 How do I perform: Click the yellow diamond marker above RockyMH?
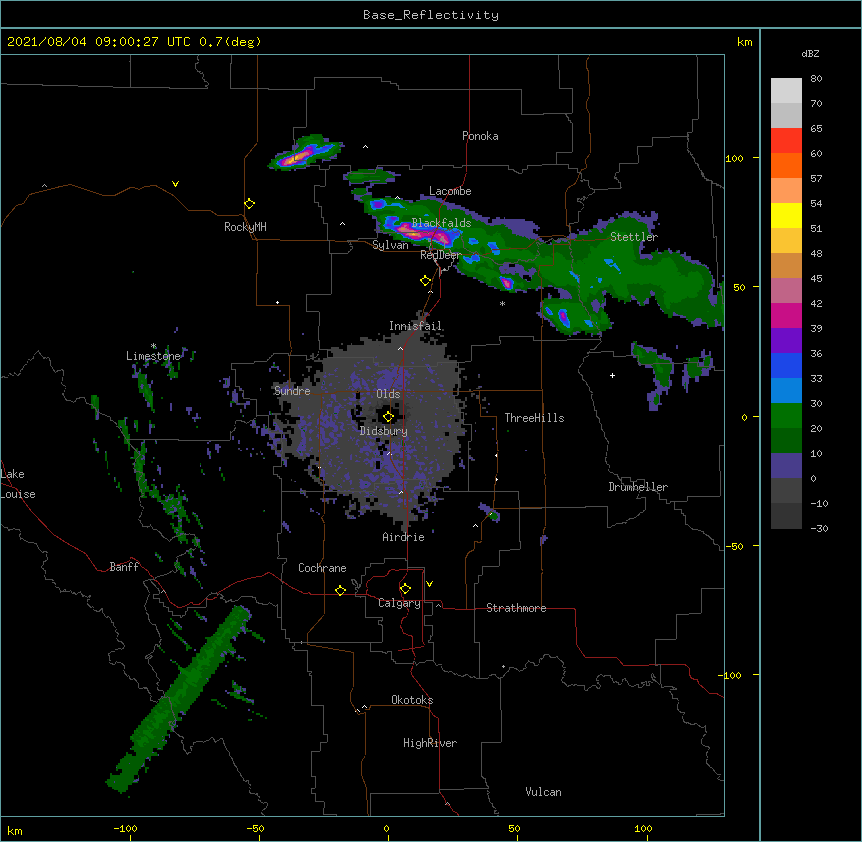click(249, 204)
